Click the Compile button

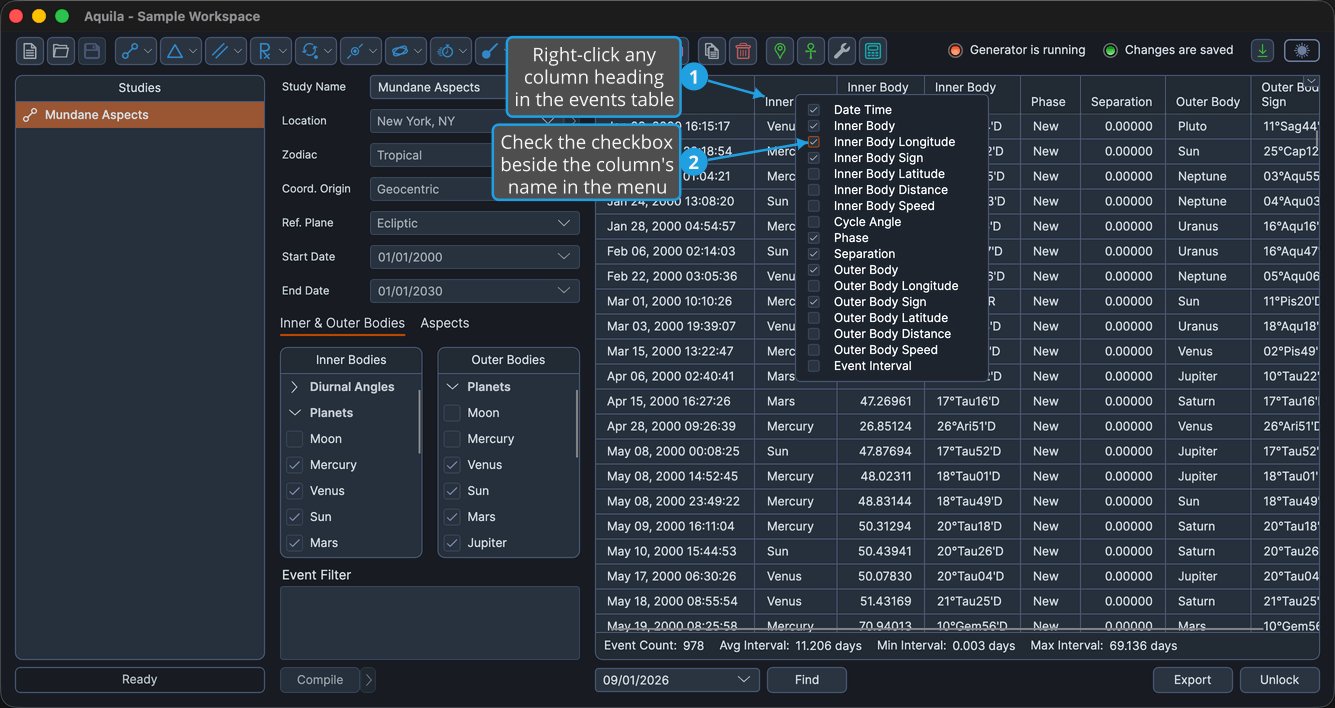[320, 680]
